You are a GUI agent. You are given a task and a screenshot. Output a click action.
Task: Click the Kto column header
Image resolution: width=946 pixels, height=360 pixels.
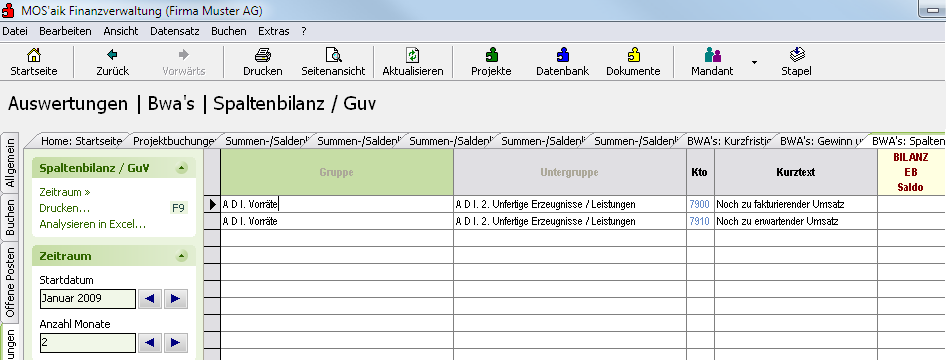(x=700, y=172)
